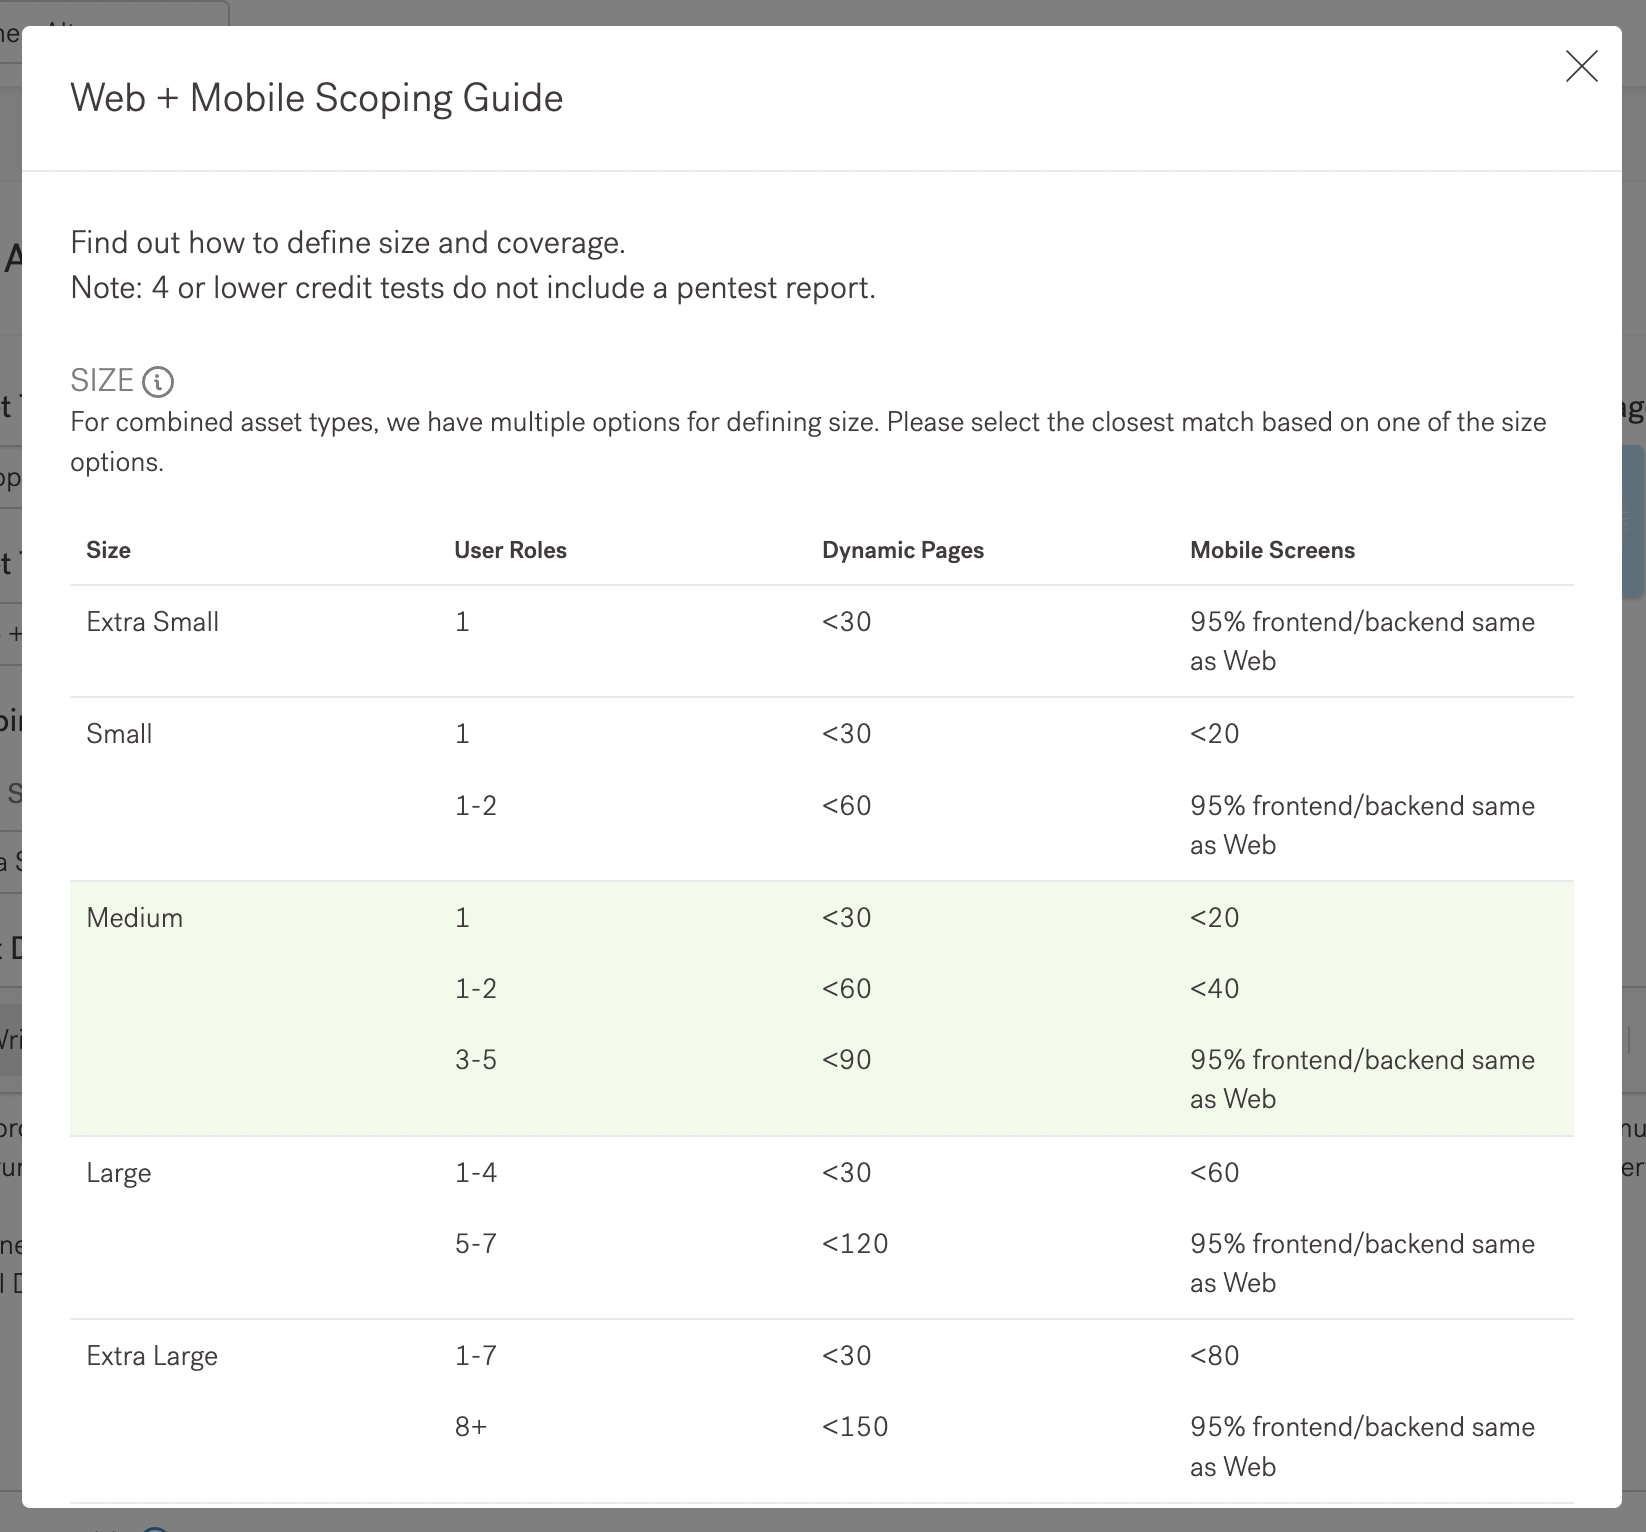Click the 5-7 user roles cell
This screenshot has height=1532, width=1646.
(476, 1244)
